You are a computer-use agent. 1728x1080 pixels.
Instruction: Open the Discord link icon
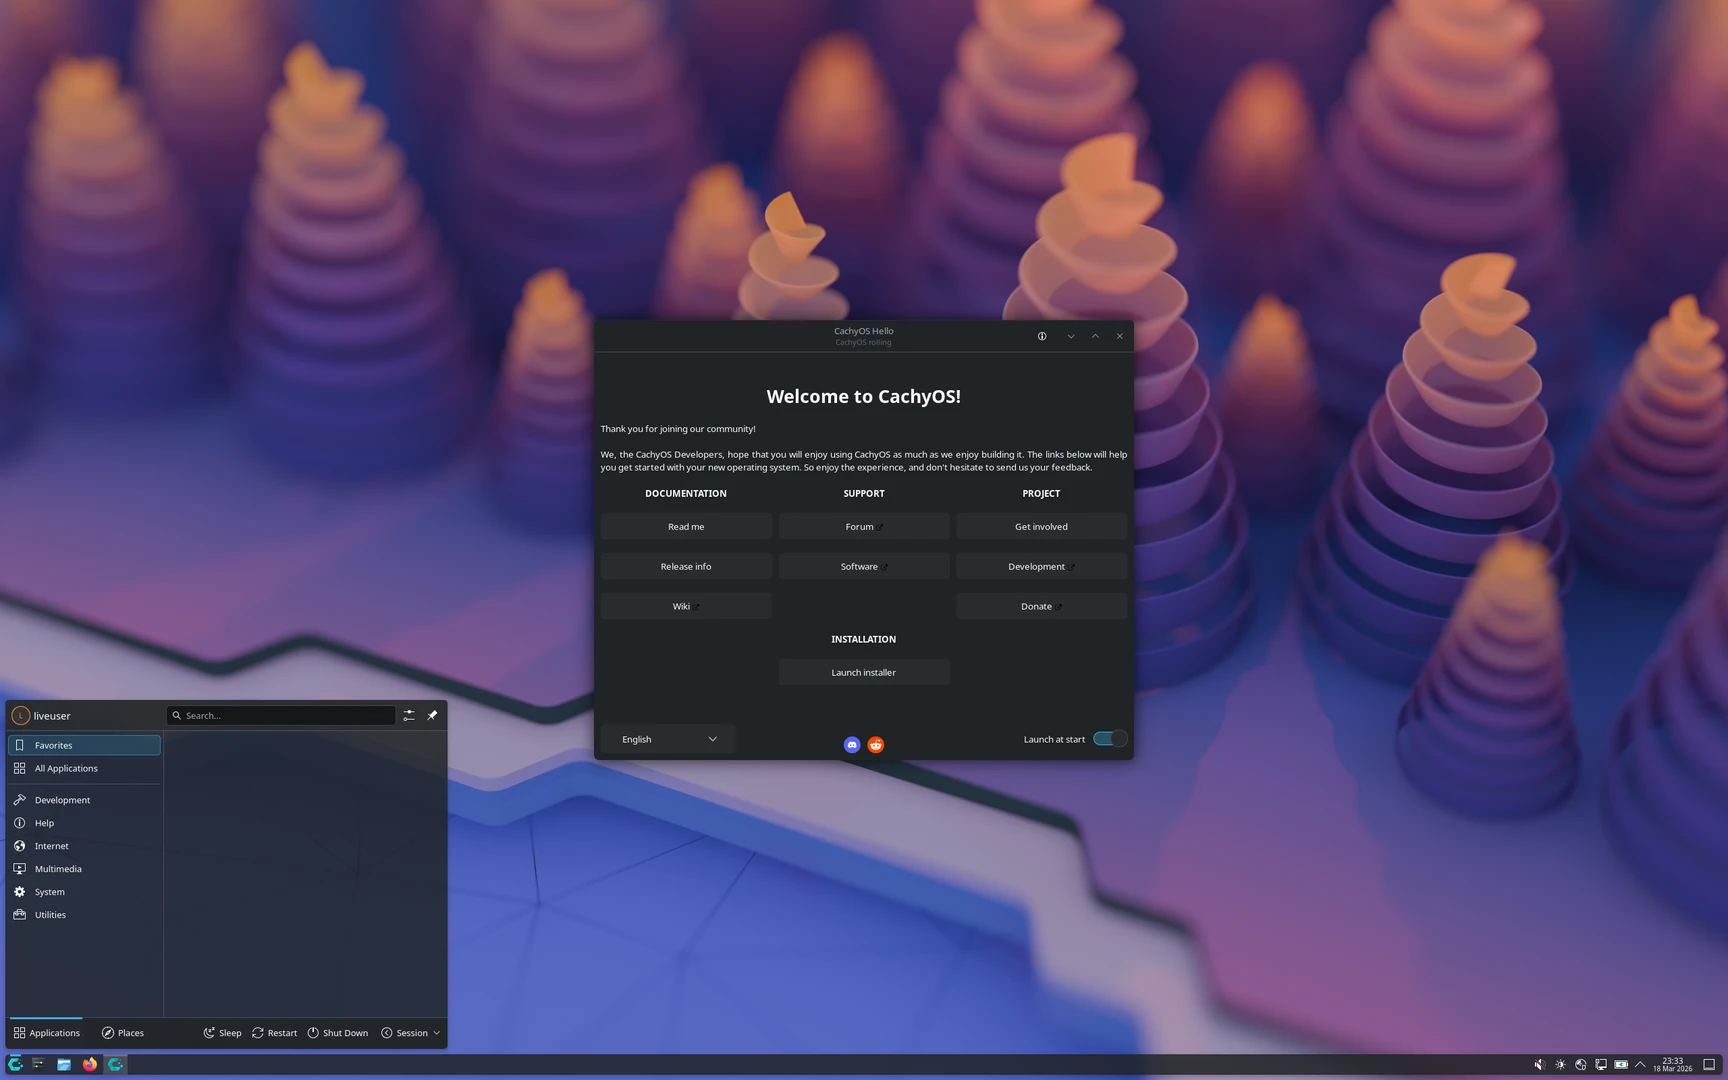851,745
